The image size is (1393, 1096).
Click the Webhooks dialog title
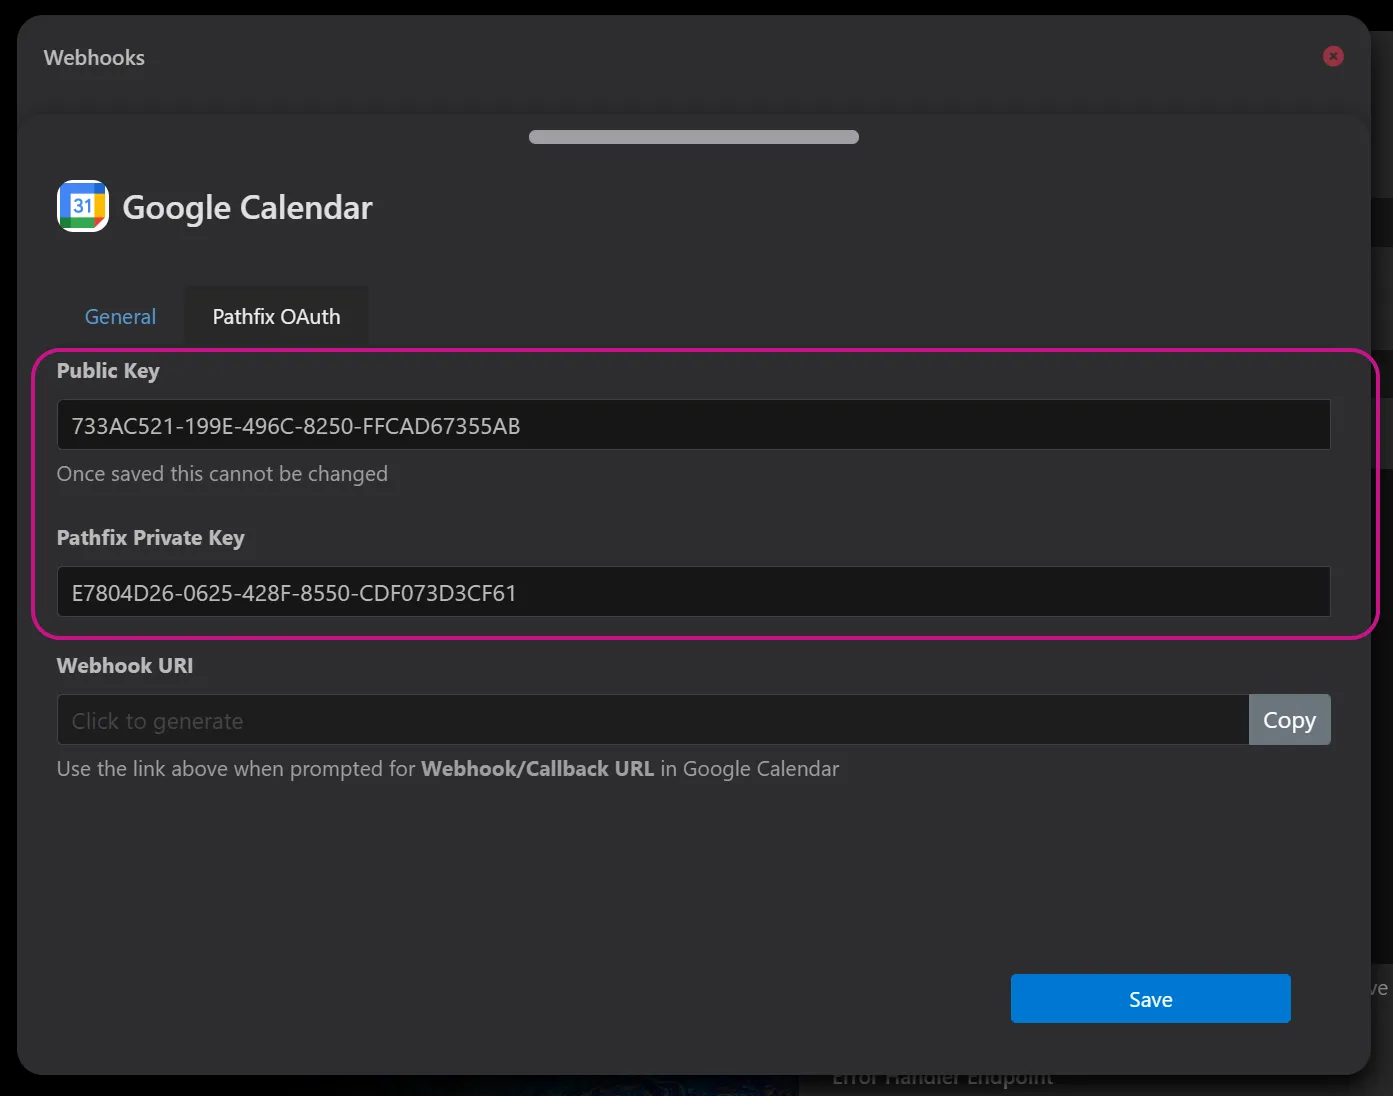[94, 58]
